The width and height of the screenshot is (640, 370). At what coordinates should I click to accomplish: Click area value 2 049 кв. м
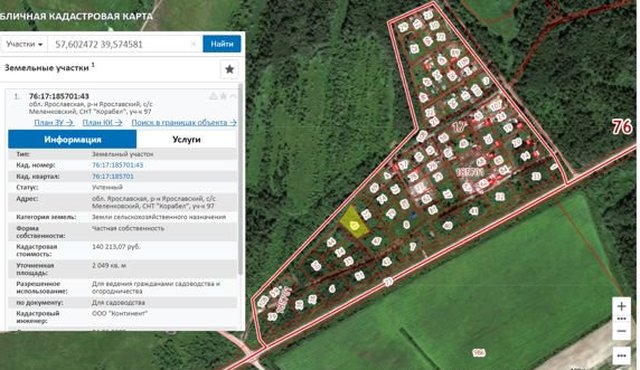click(109, 266)
